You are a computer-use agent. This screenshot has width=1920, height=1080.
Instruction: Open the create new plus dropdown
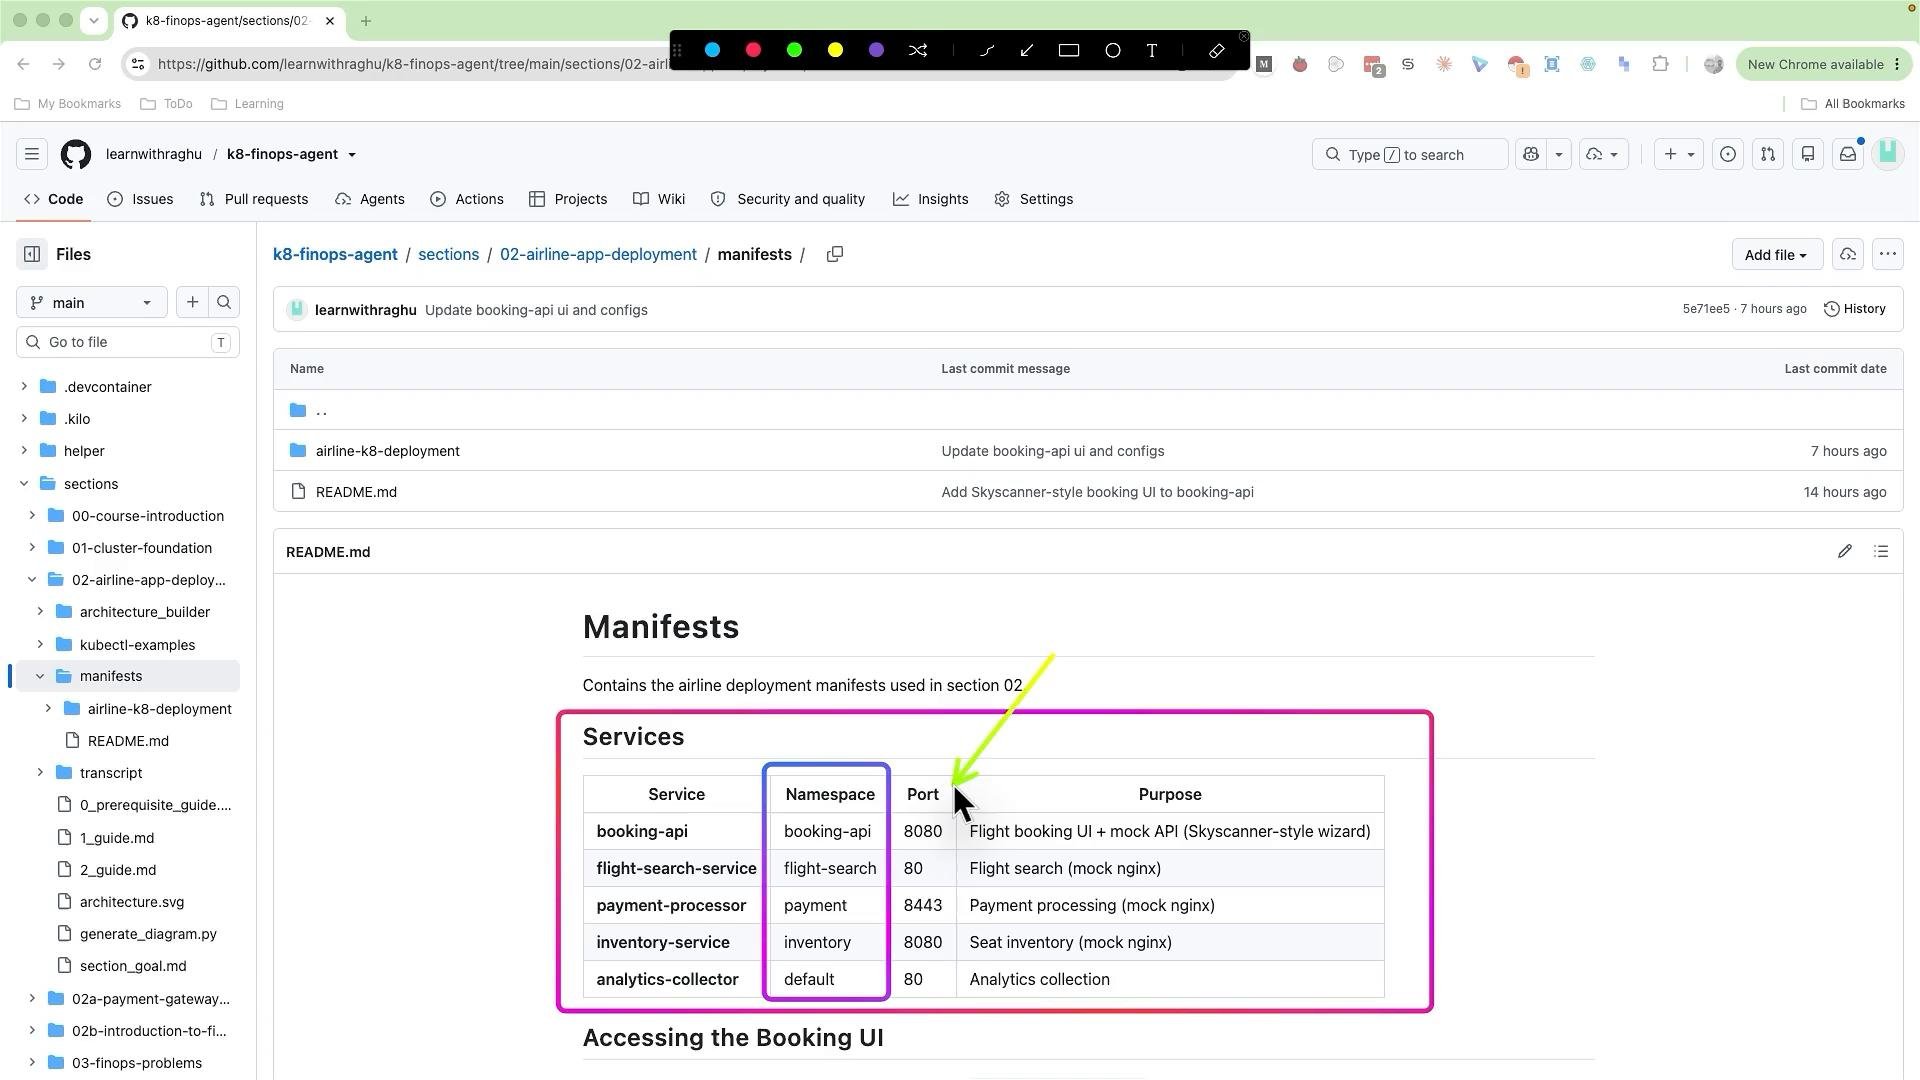(x=1678, y=154)
